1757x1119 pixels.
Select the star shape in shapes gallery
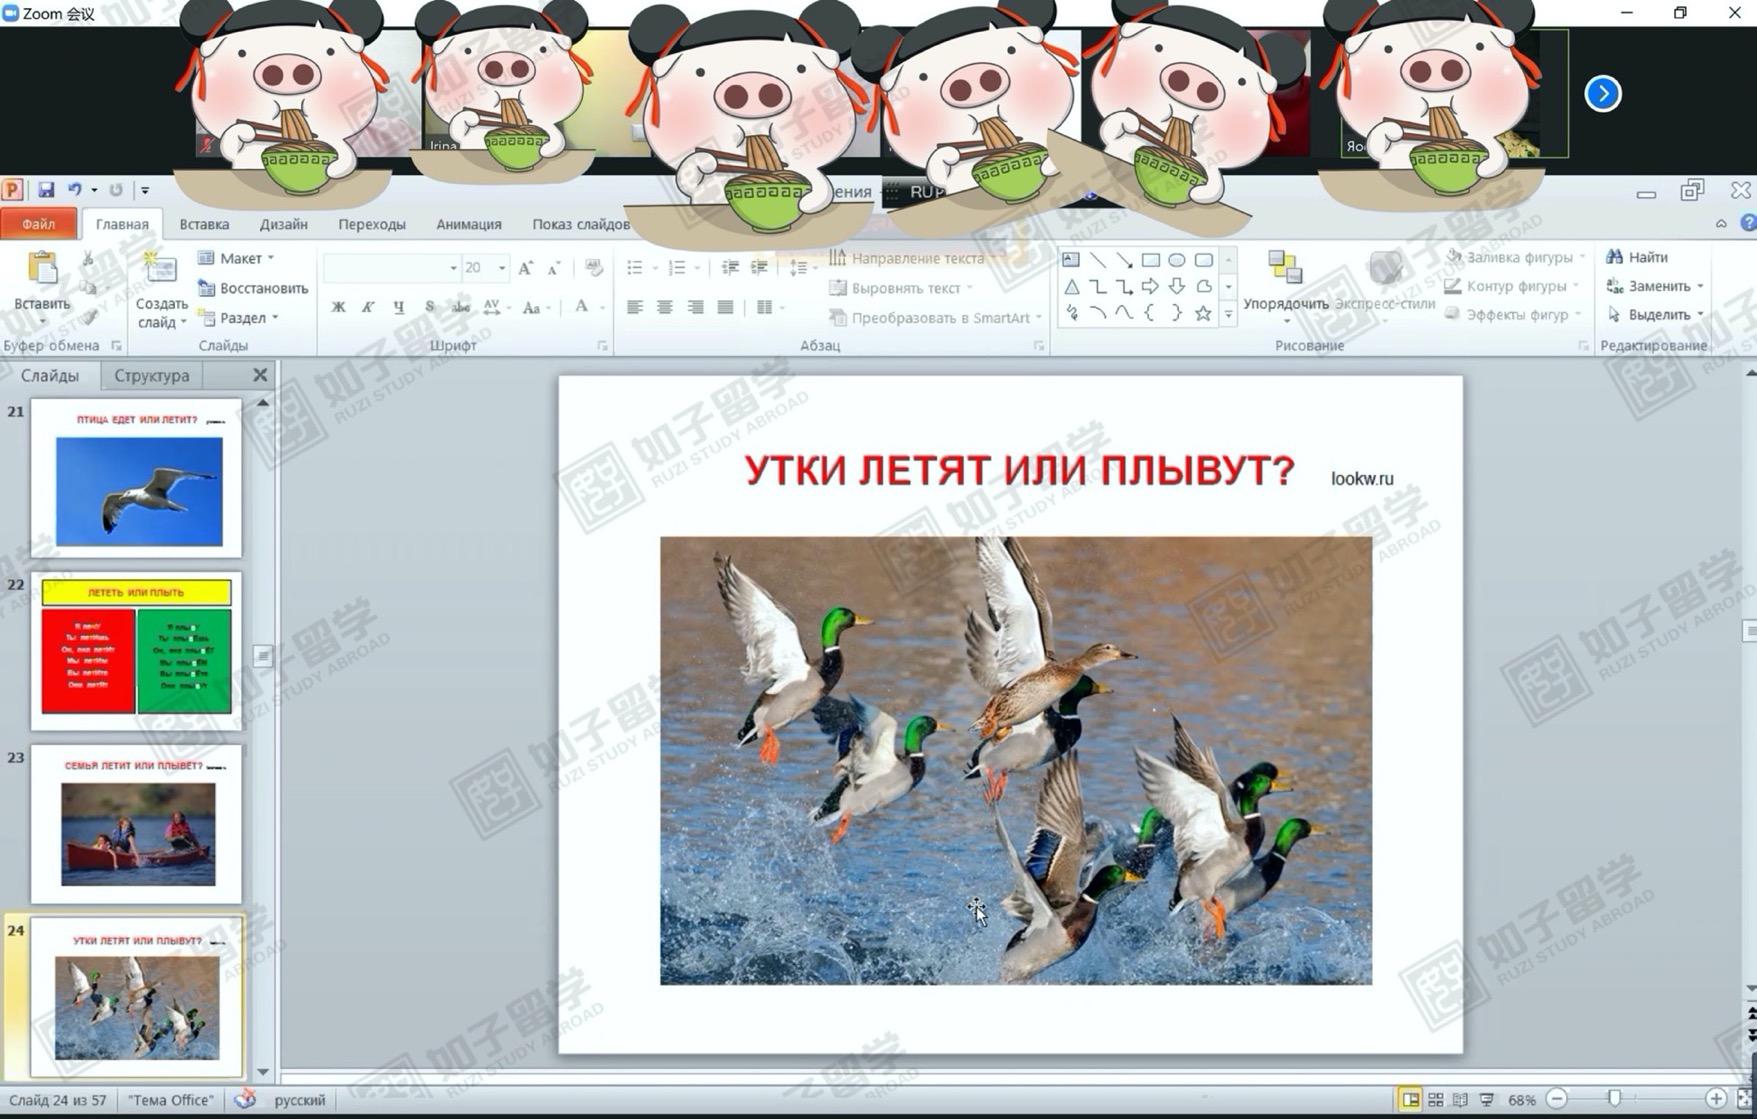(x=1203, y=313)
